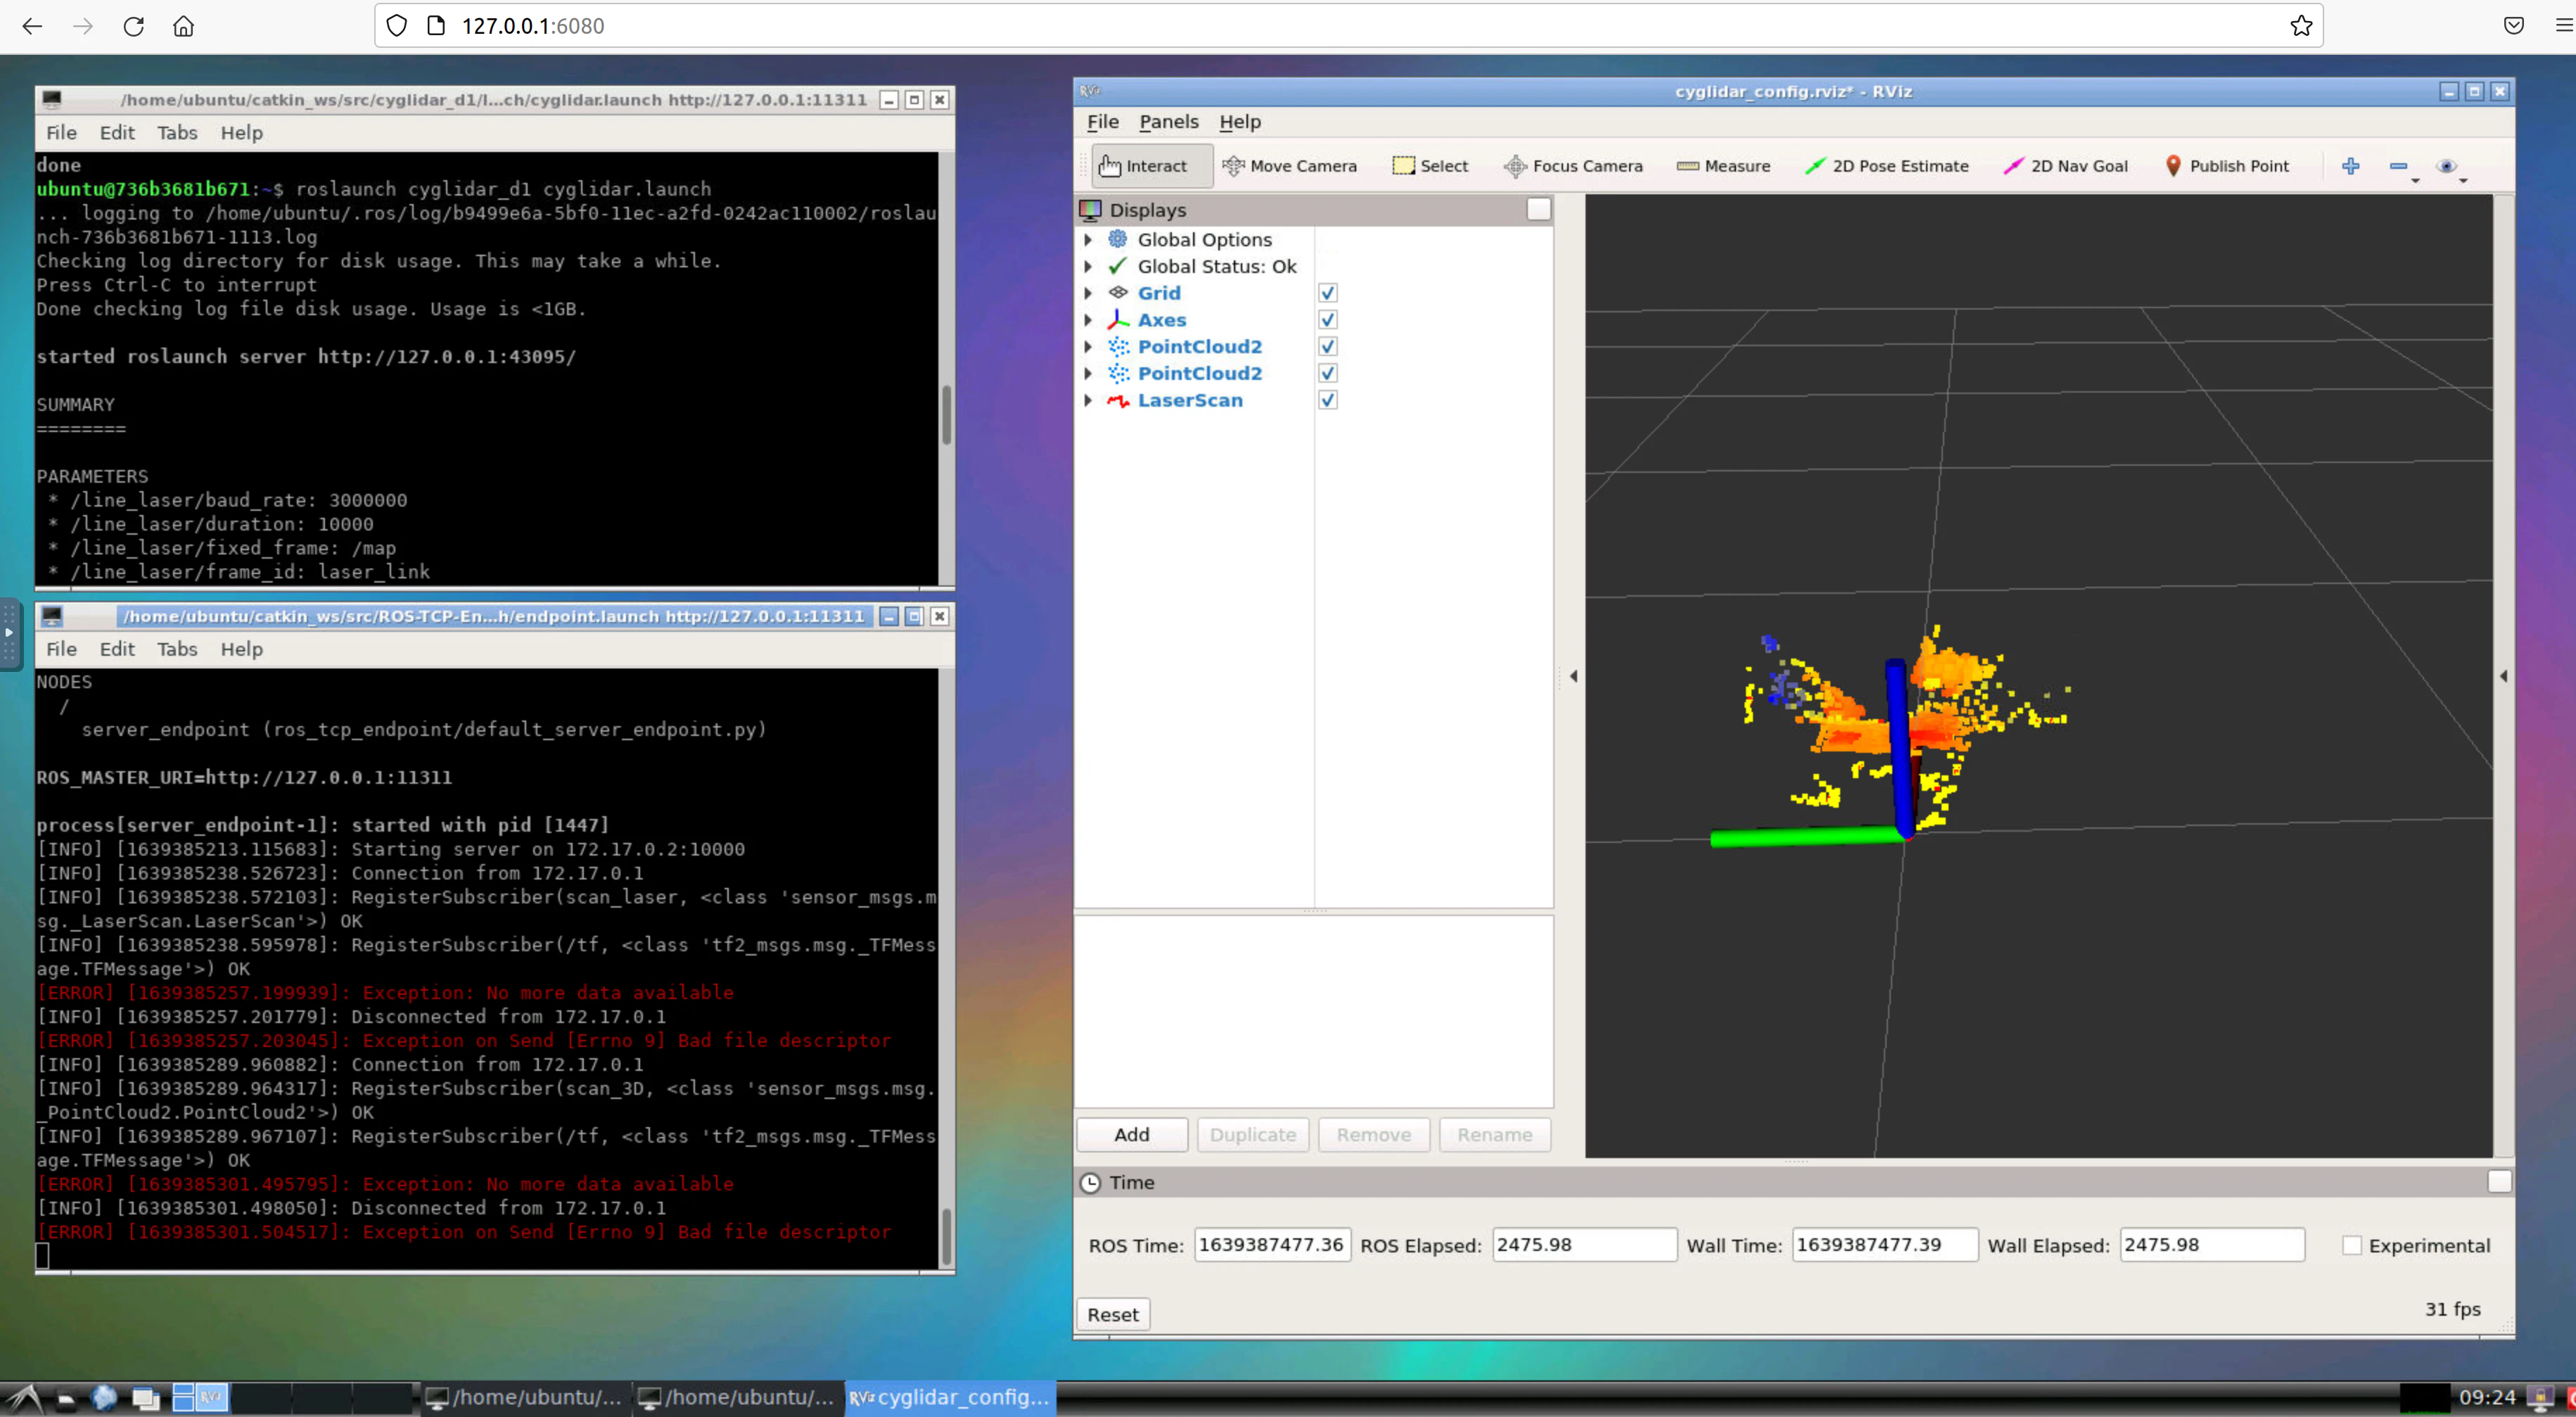
Task: Activate the Focus Camera tool
Action: pyautogui.click(x=1573, y=166)
